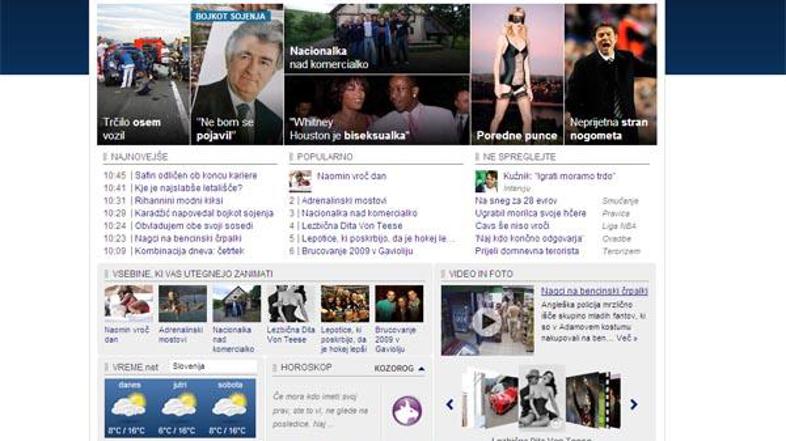Click the Slovenija weather location field
Image resolution: width=786 pixels, height=441 pixels.
213,367
